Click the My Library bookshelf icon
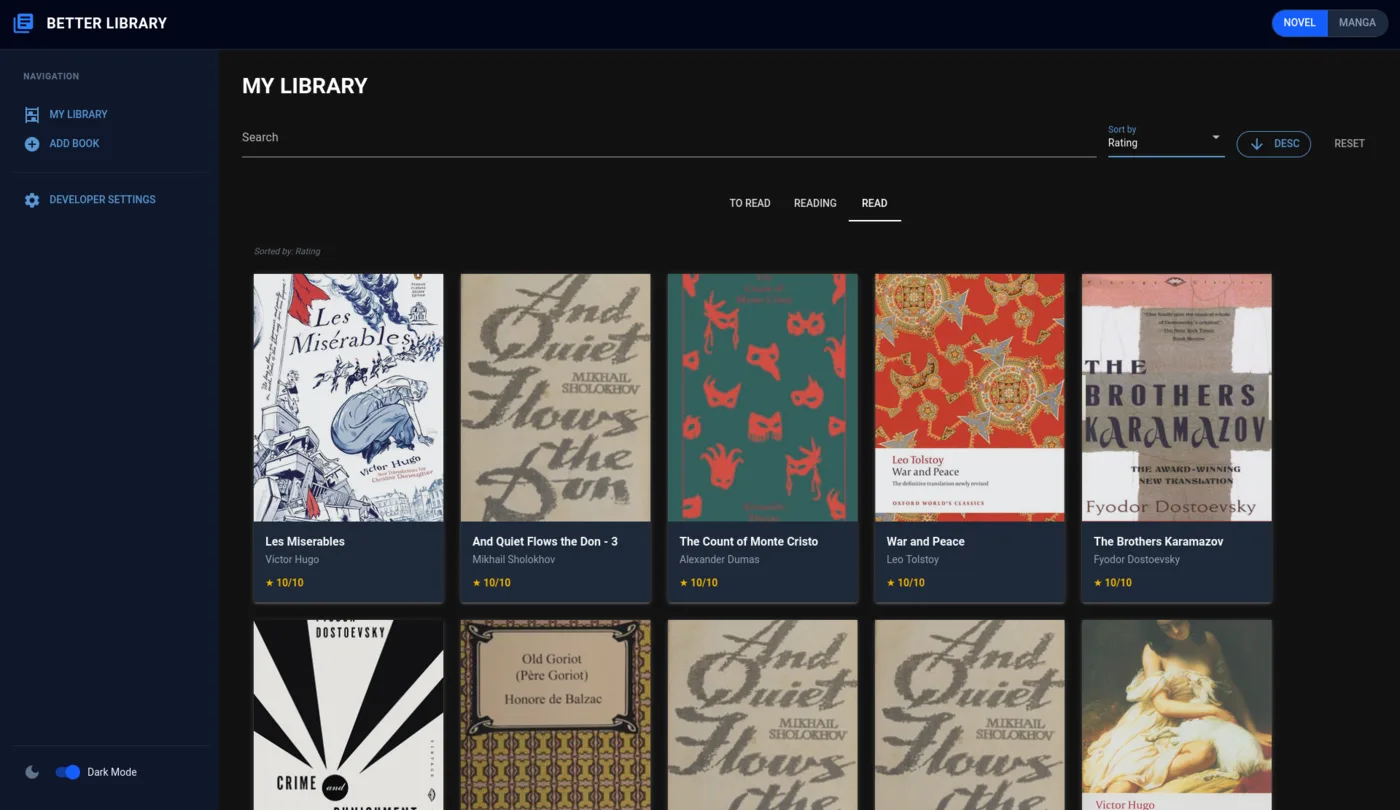Image resolution: width=1400 pixels, height=810 pixels. [32, 115]
